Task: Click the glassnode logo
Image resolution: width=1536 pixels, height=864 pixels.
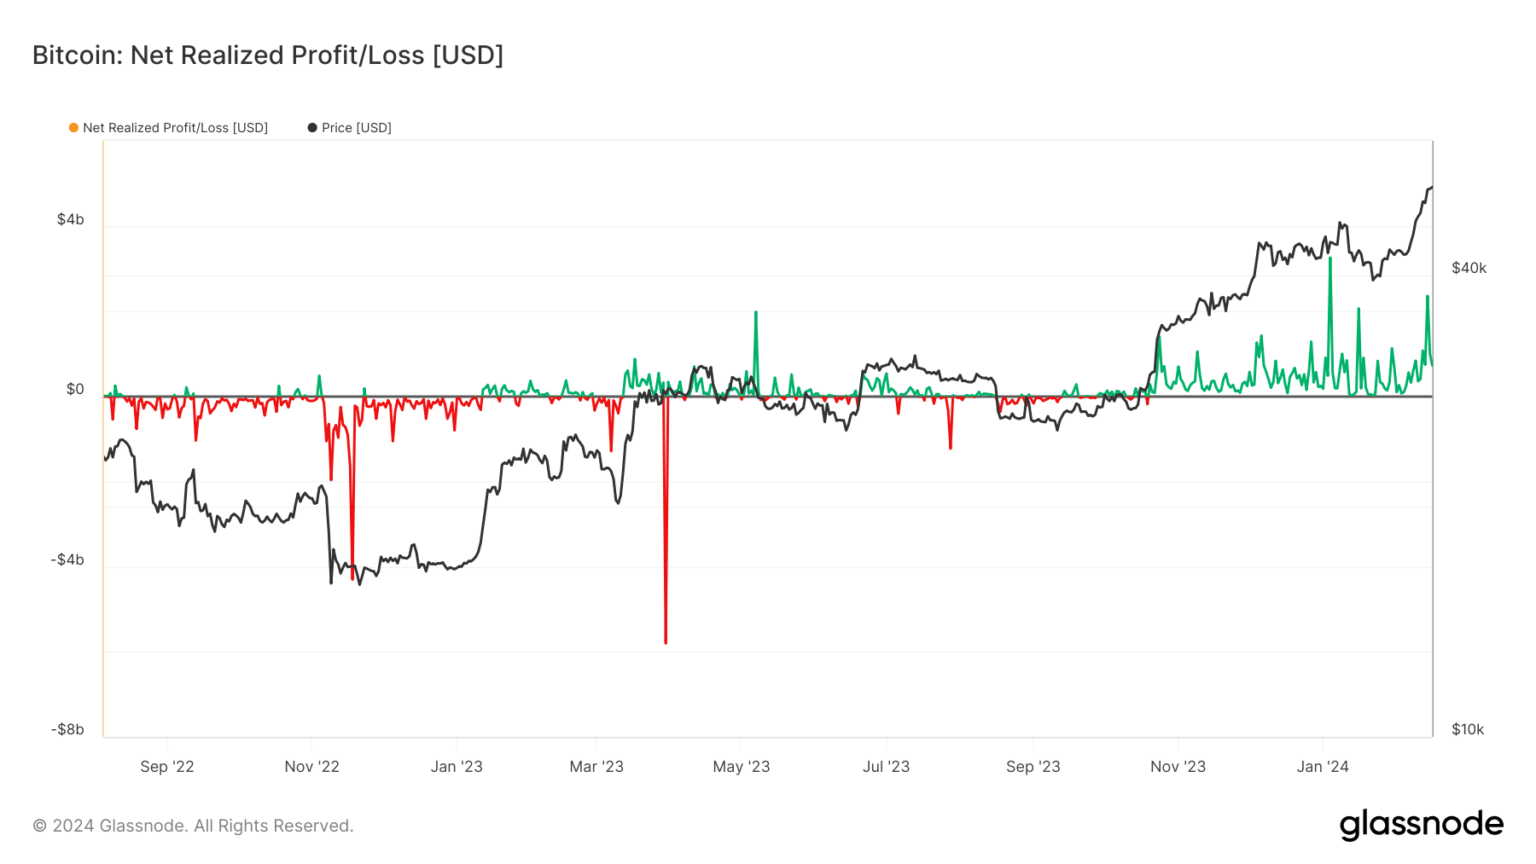Action: click(x=1421, y=825)
